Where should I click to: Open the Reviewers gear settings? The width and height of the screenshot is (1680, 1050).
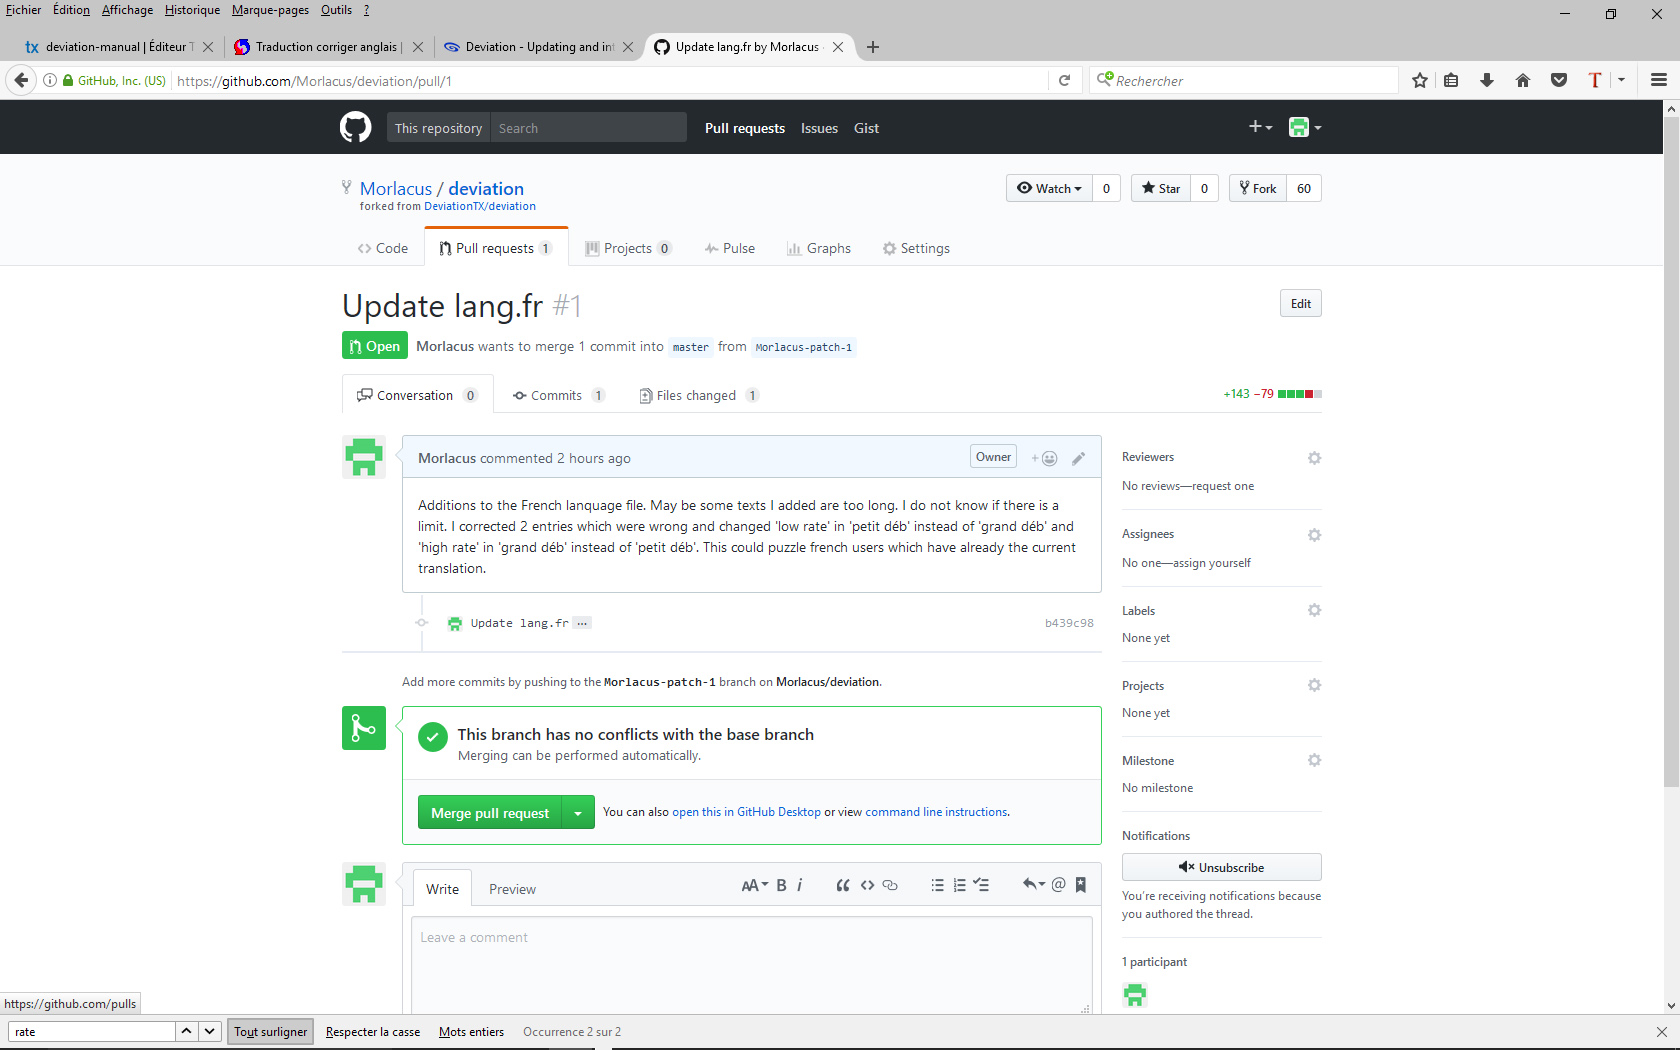[1314, 458]
